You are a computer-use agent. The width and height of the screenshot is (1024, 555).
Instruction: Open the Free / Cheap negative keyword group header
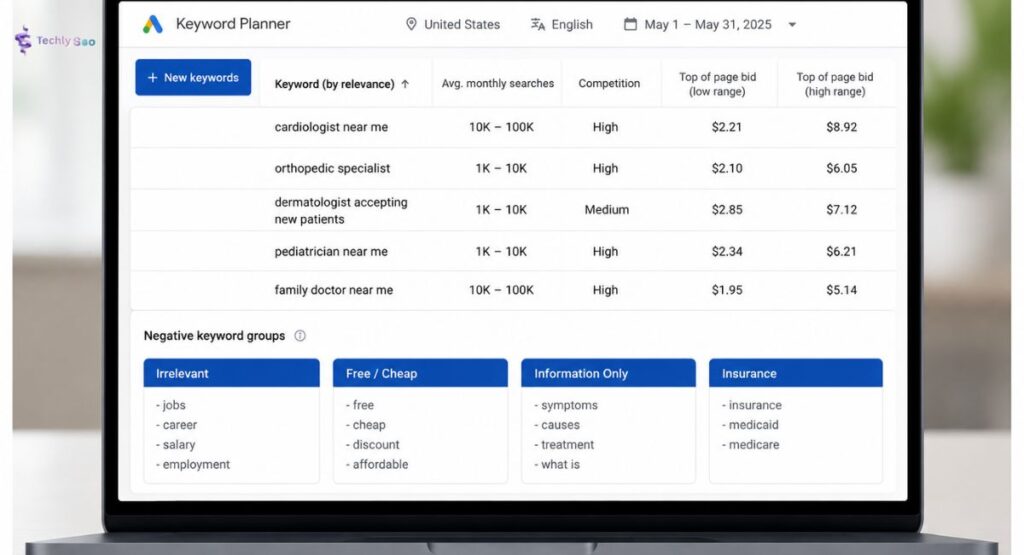tap(421, 373)
